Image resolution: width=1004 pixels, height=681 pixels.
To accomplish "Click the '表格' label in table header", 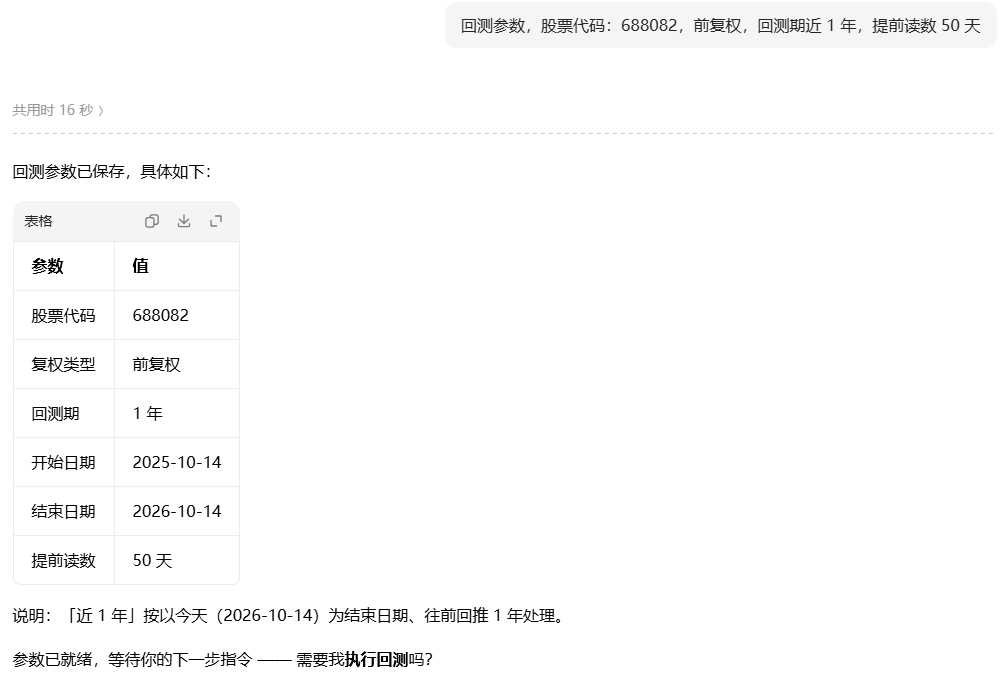I will coord(38,221).
